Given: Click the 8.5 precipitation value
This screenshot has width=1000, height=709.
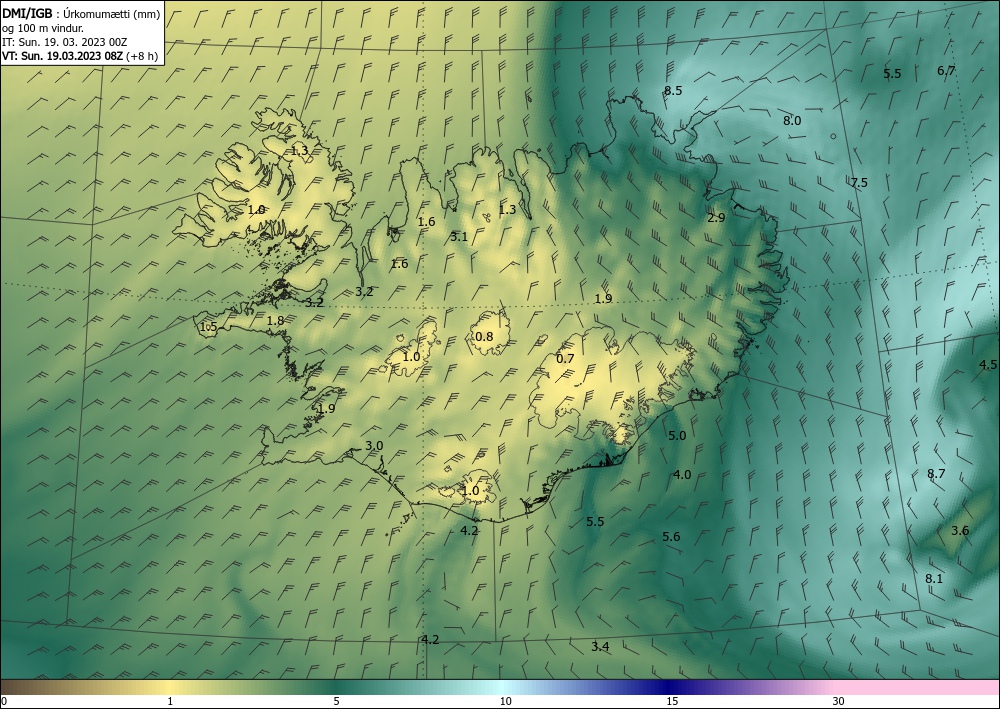Looking at the screenshot, I should (x=673, y=91).
